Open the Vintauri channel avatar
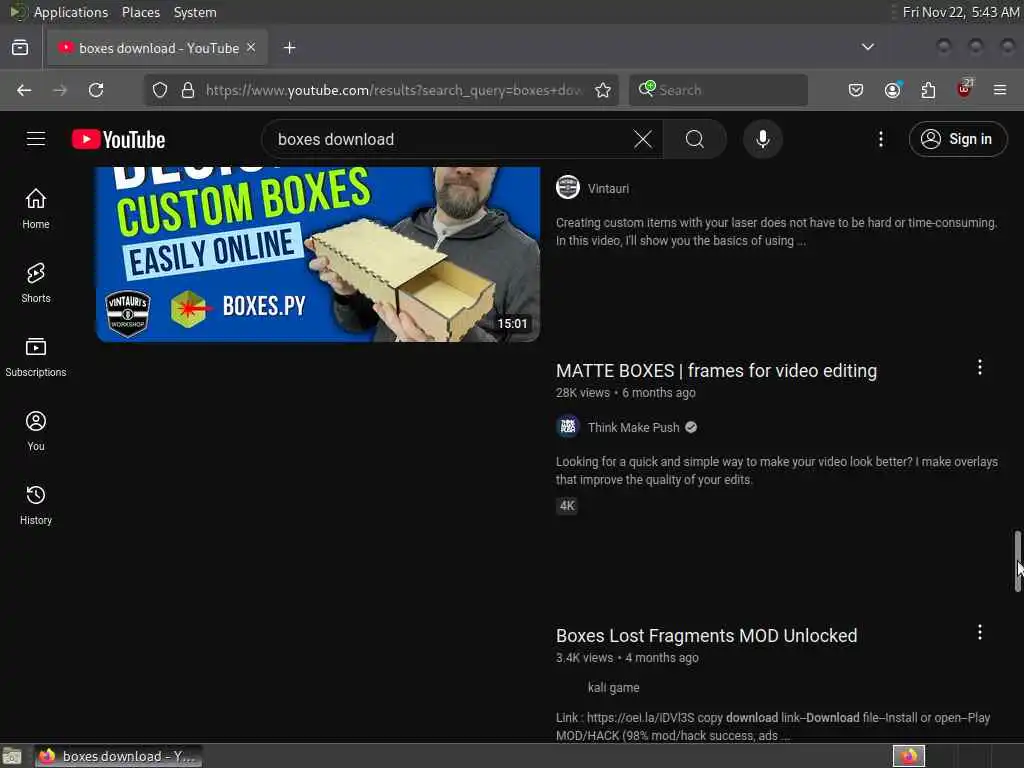 pos(568,188)
